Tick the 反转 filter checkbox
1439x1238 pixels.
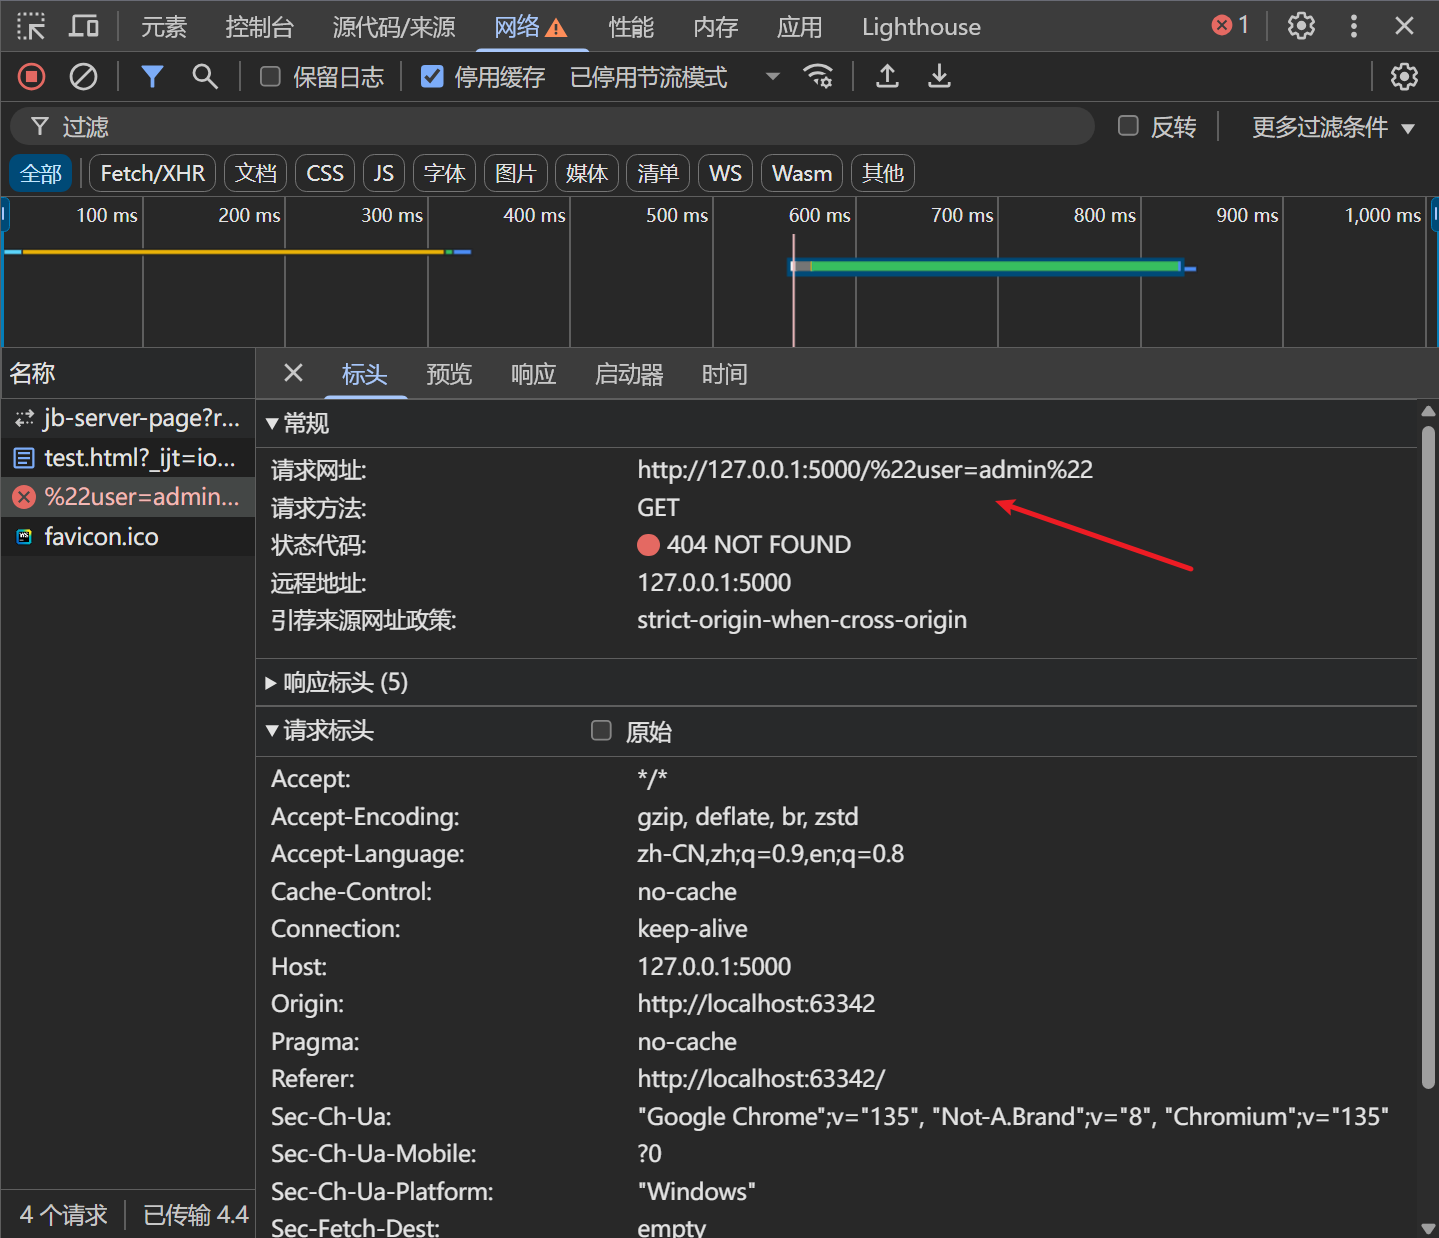[1128, 126]
